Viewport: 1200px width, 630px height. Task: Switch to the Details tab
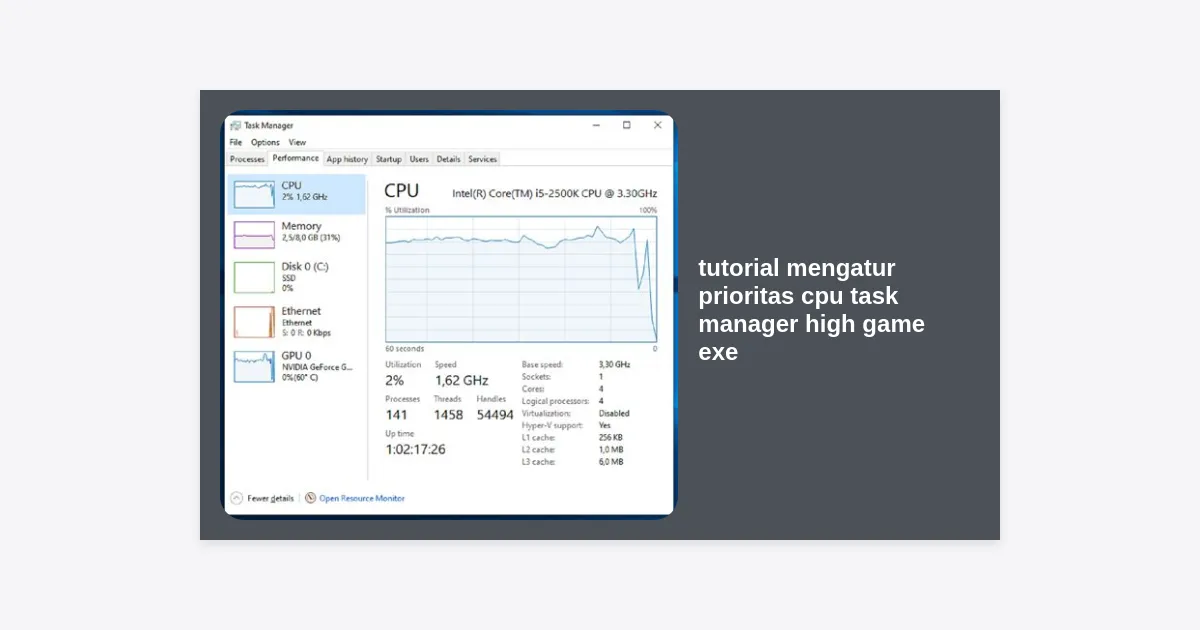[x=448, y=159]
